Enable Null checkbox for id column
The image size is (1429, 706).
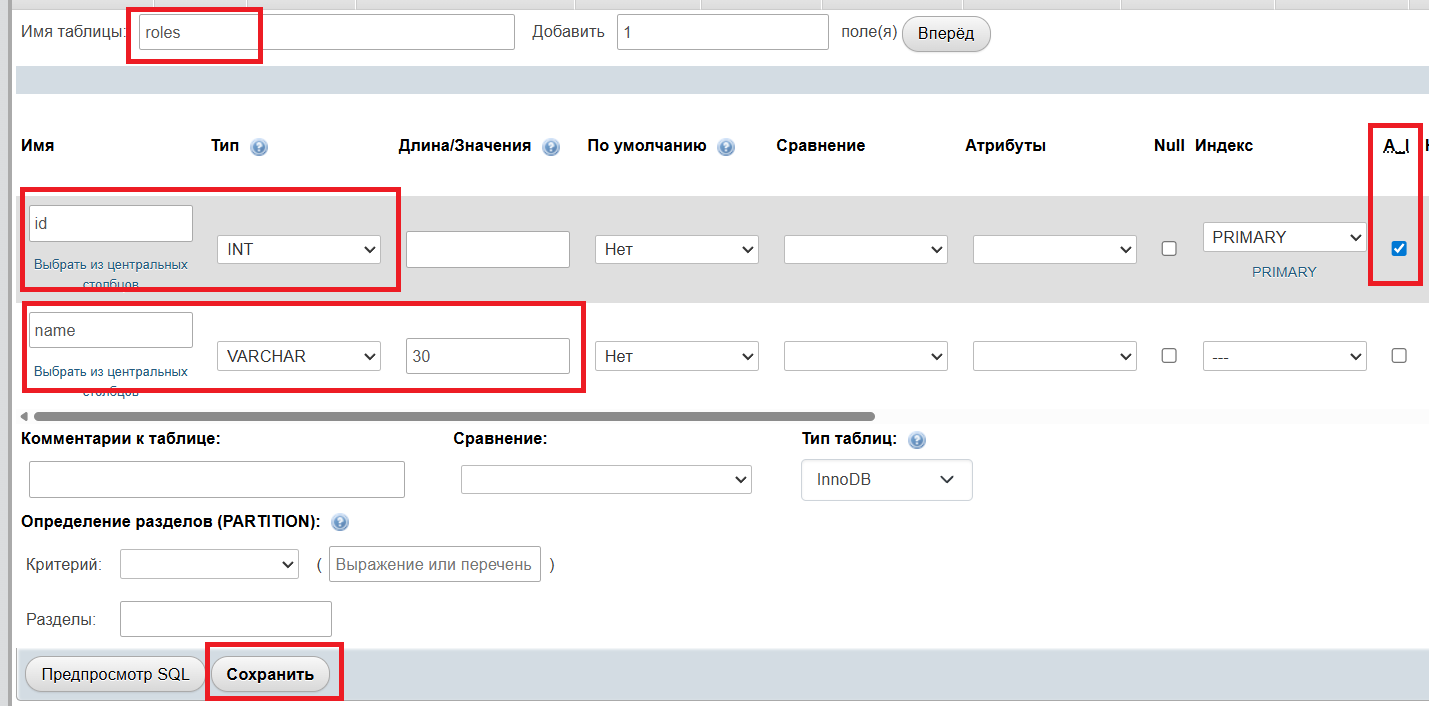(1169, 249)
